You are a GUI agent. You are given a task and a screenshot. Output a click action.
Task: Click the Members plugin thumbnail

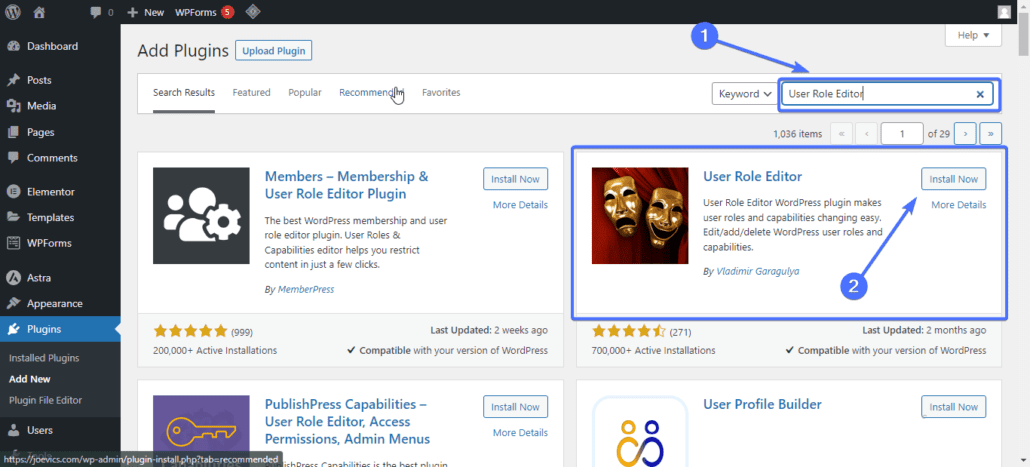(x=201, y=215)
